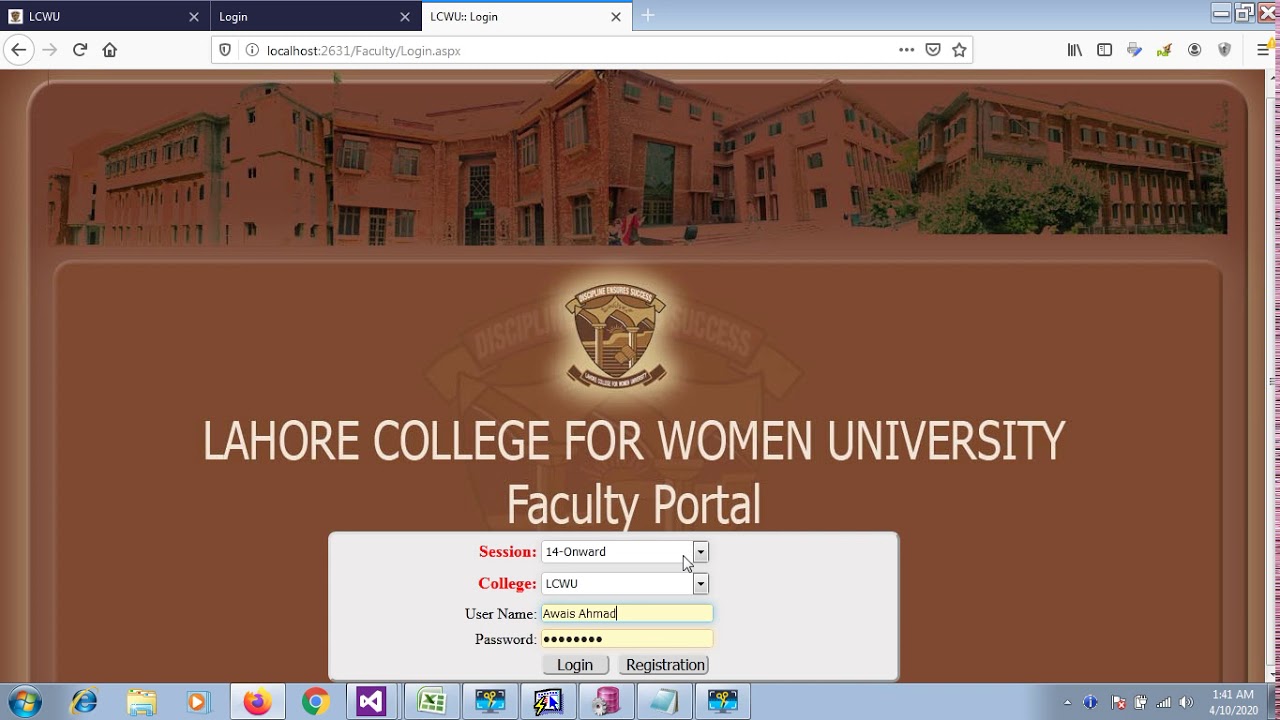Open Windows Media Player from the taskbar
This screenshot has height=720, width=1280.
click(x=198, y=702)
